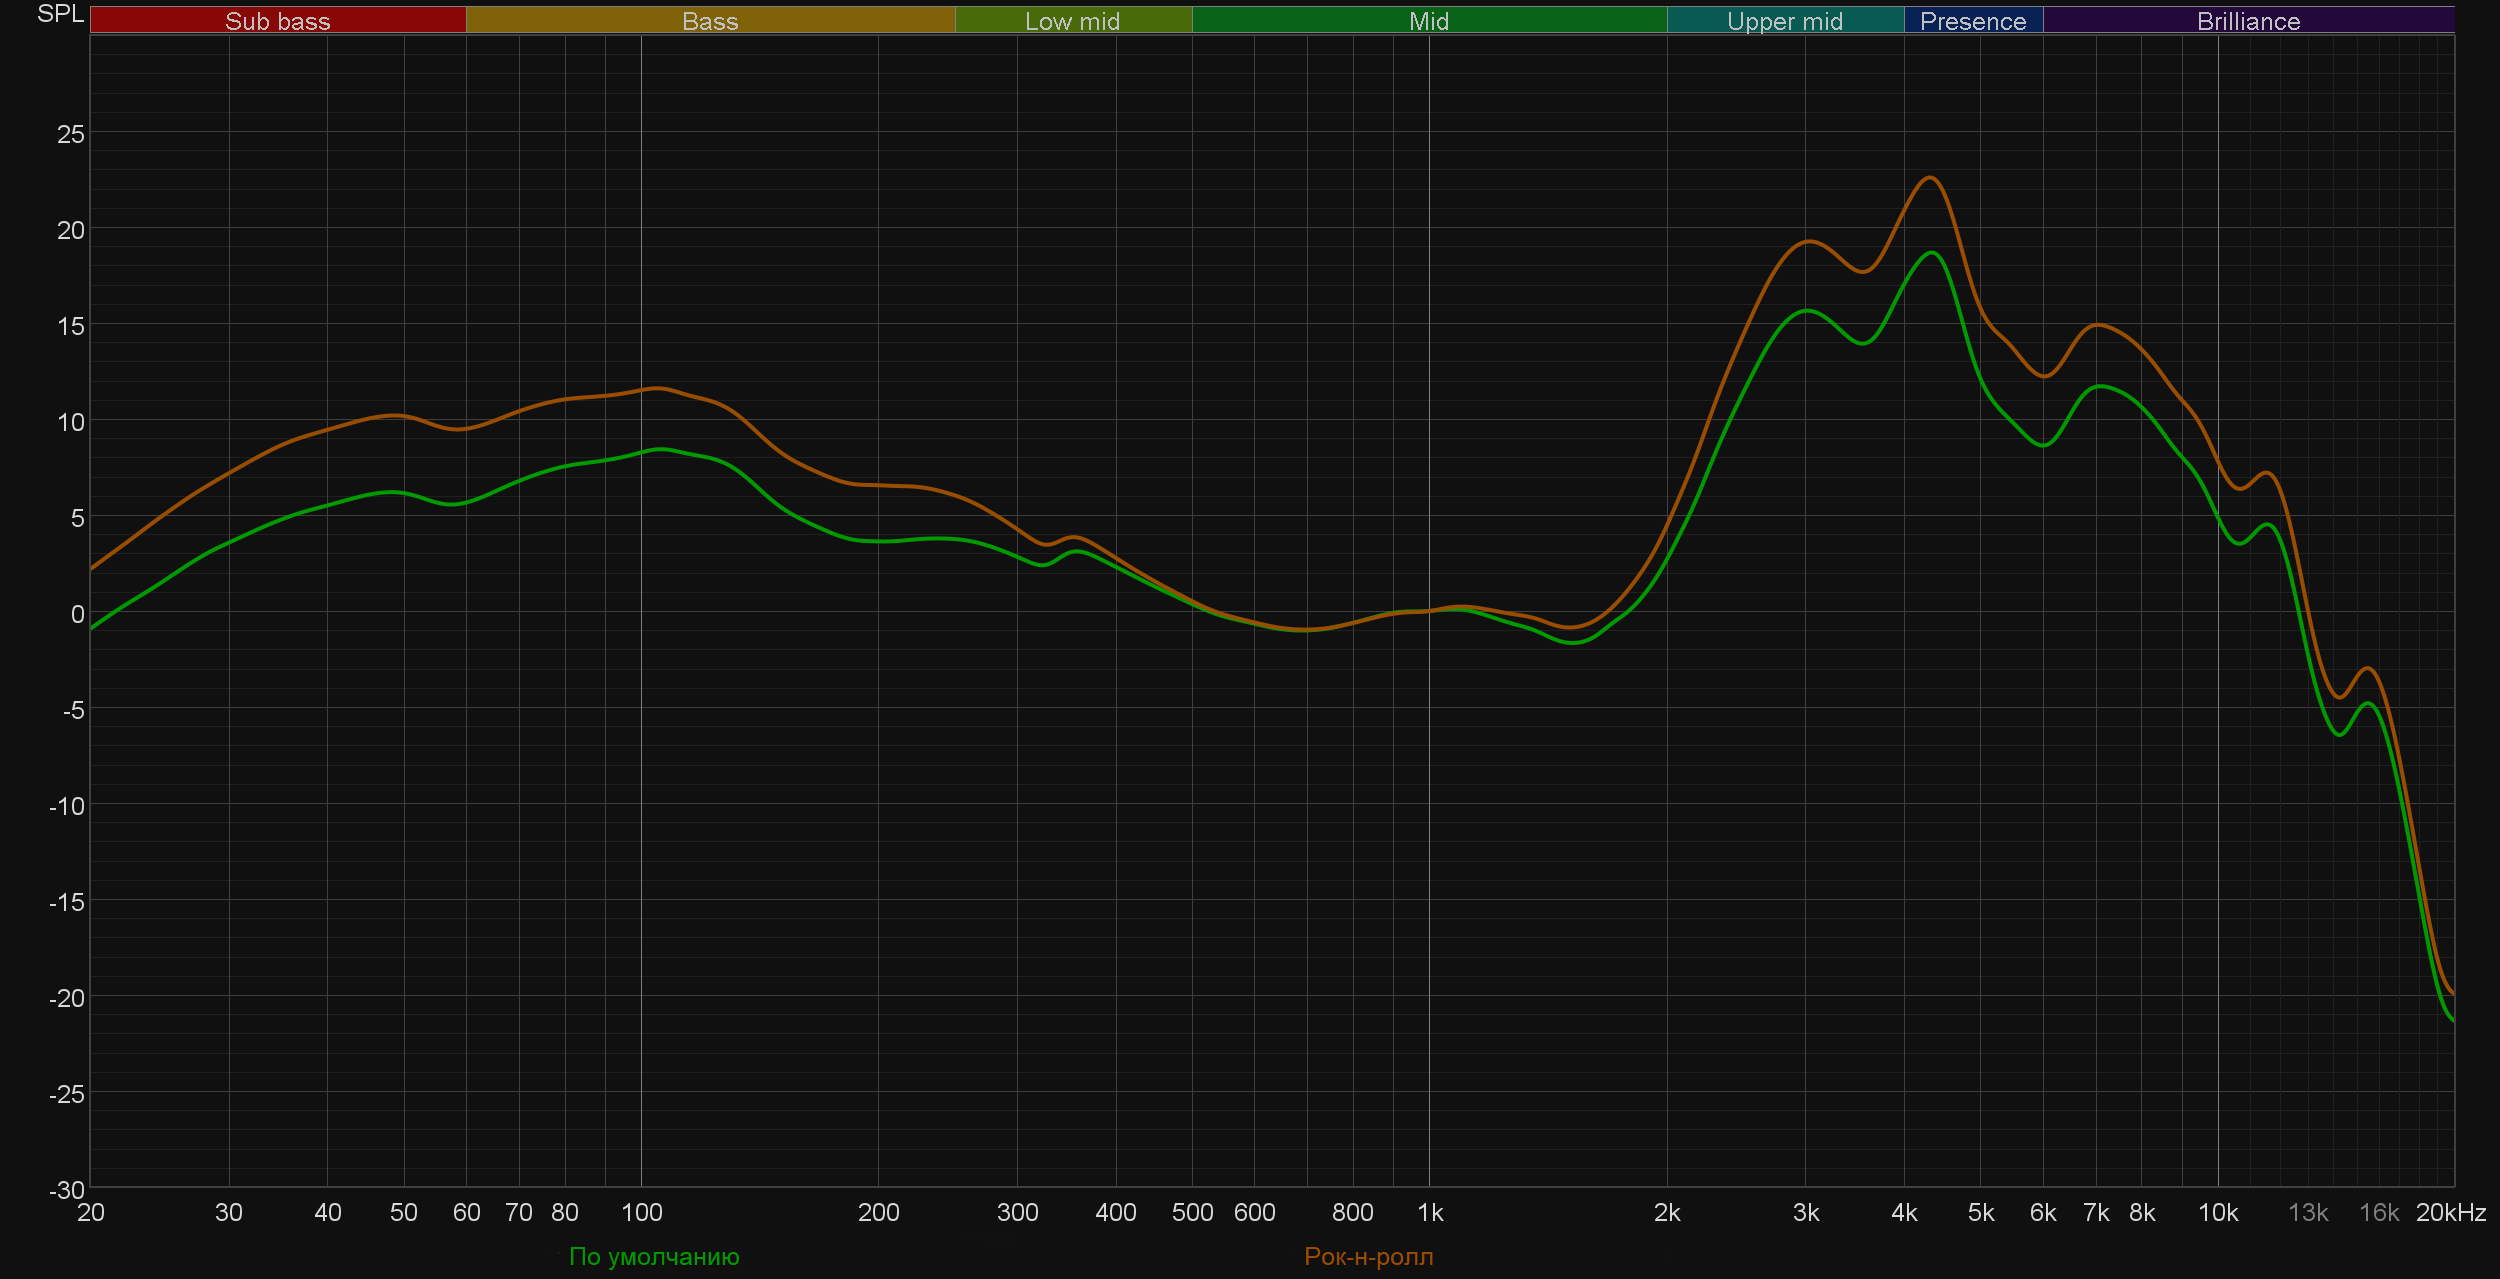
Task: Click the 1k frequency axis label
Action: (x=1430, y=1213)
